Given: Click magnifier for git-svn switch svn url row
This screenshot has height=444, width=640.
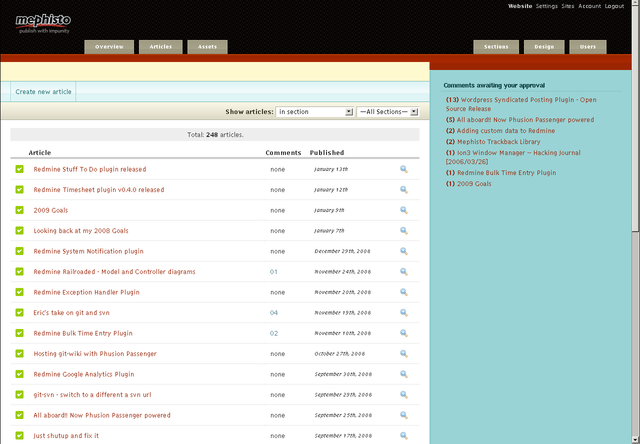Looking at the screenshot, I should pos(404,395).
